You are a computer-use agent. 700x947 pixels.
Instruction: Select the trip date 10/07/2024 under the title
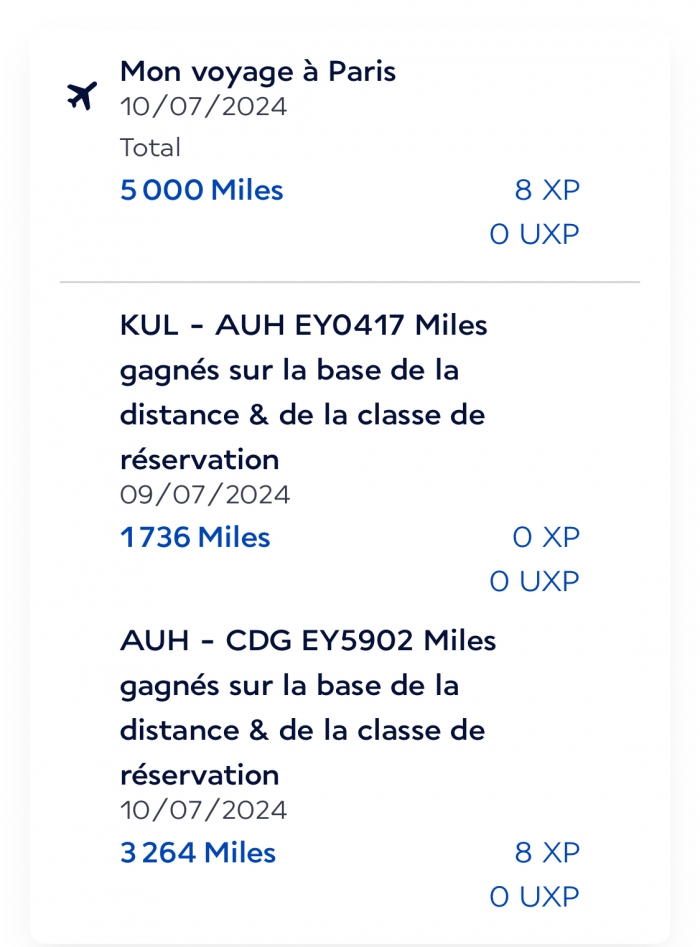click(x=204, y=107)
